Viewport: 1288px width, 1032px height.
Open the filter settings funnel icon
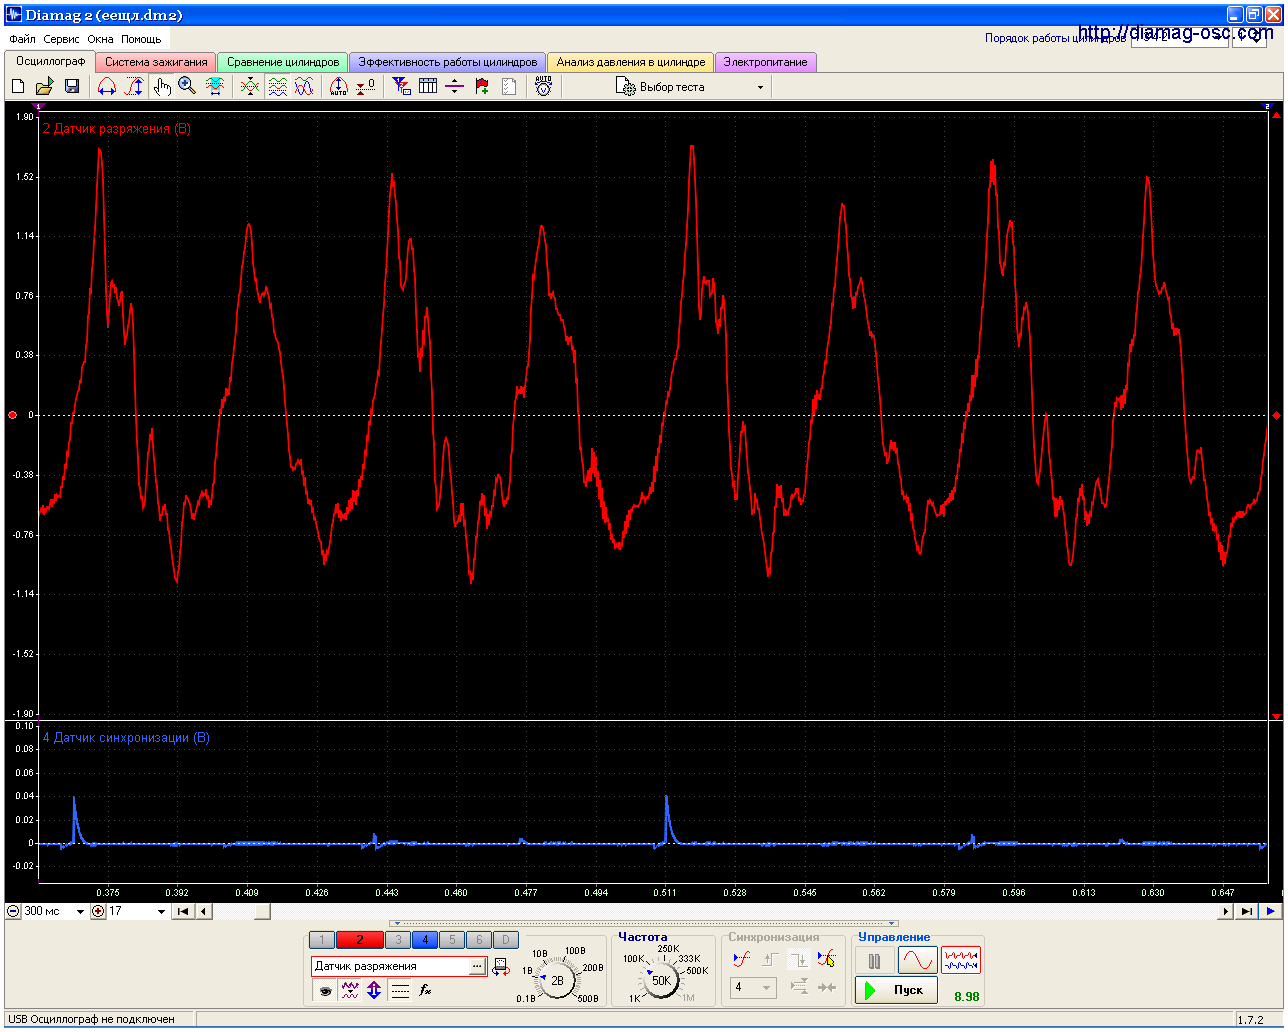click(401, 87)
